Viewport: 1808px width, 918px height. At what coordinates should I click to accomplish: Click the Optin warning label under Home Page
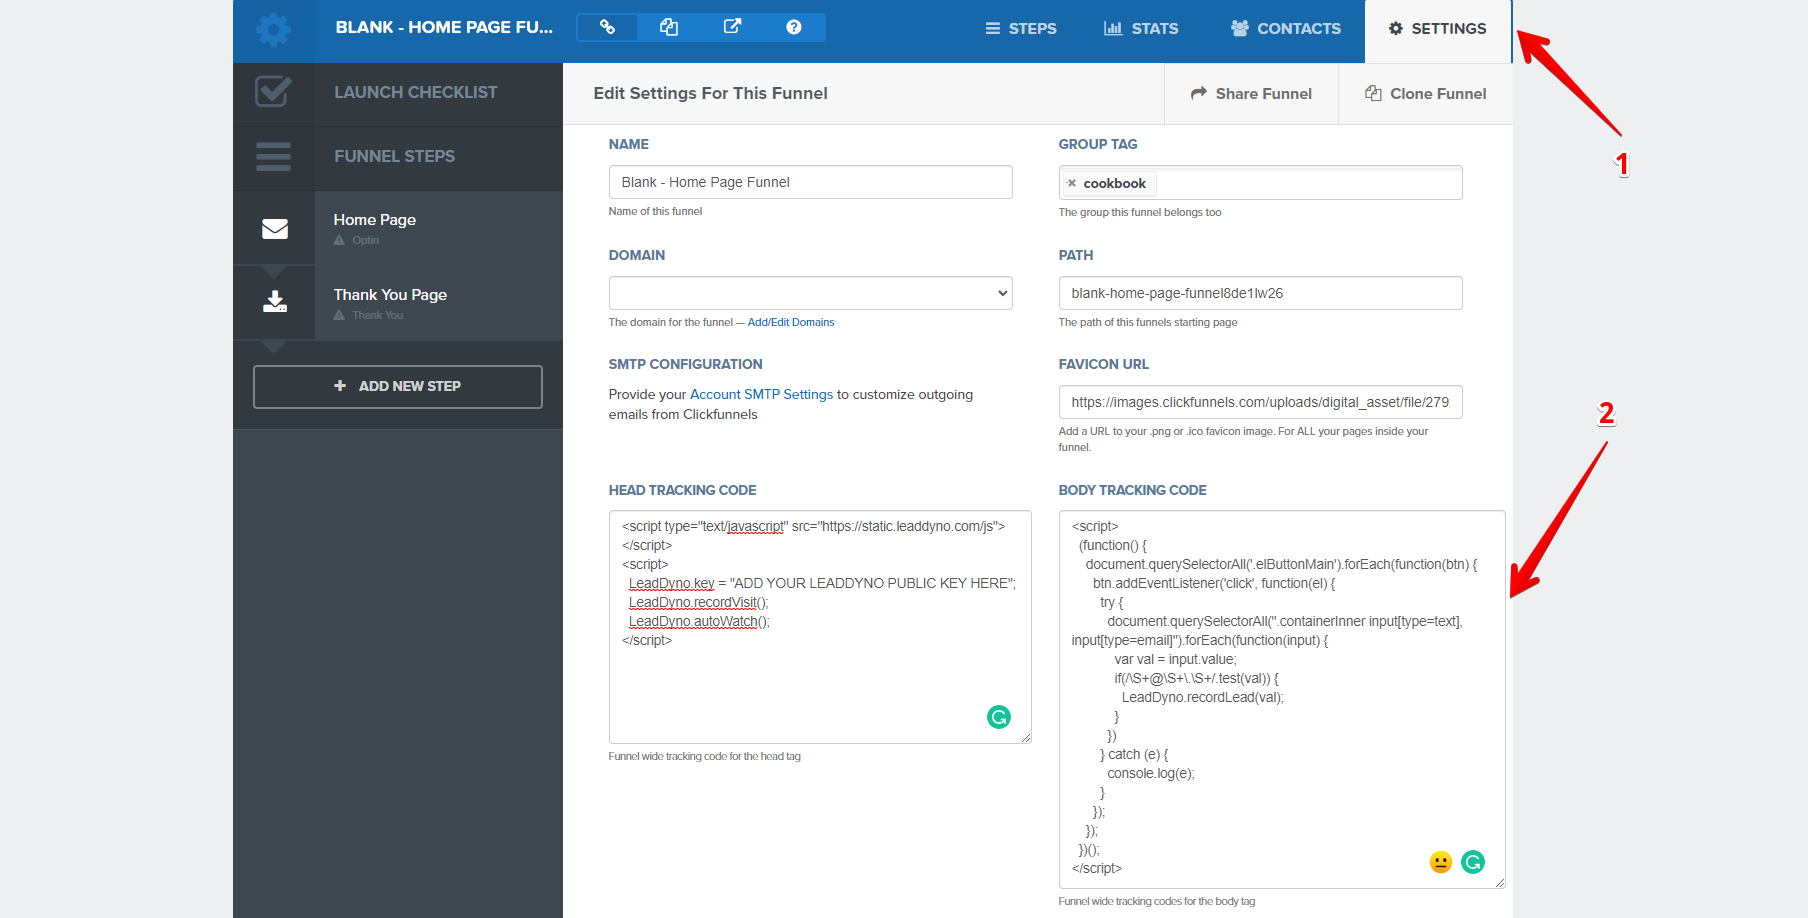tap(357, 240)
